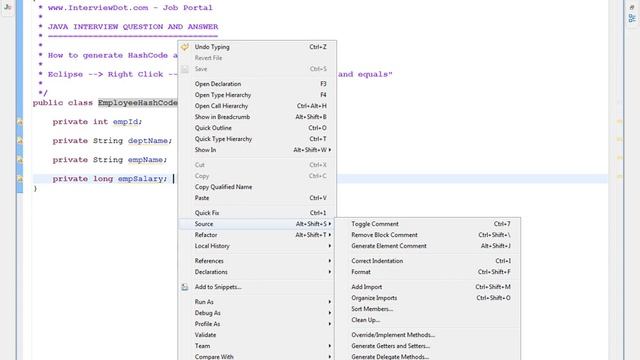Click Generate Delegate Methods...

(428, 356)
